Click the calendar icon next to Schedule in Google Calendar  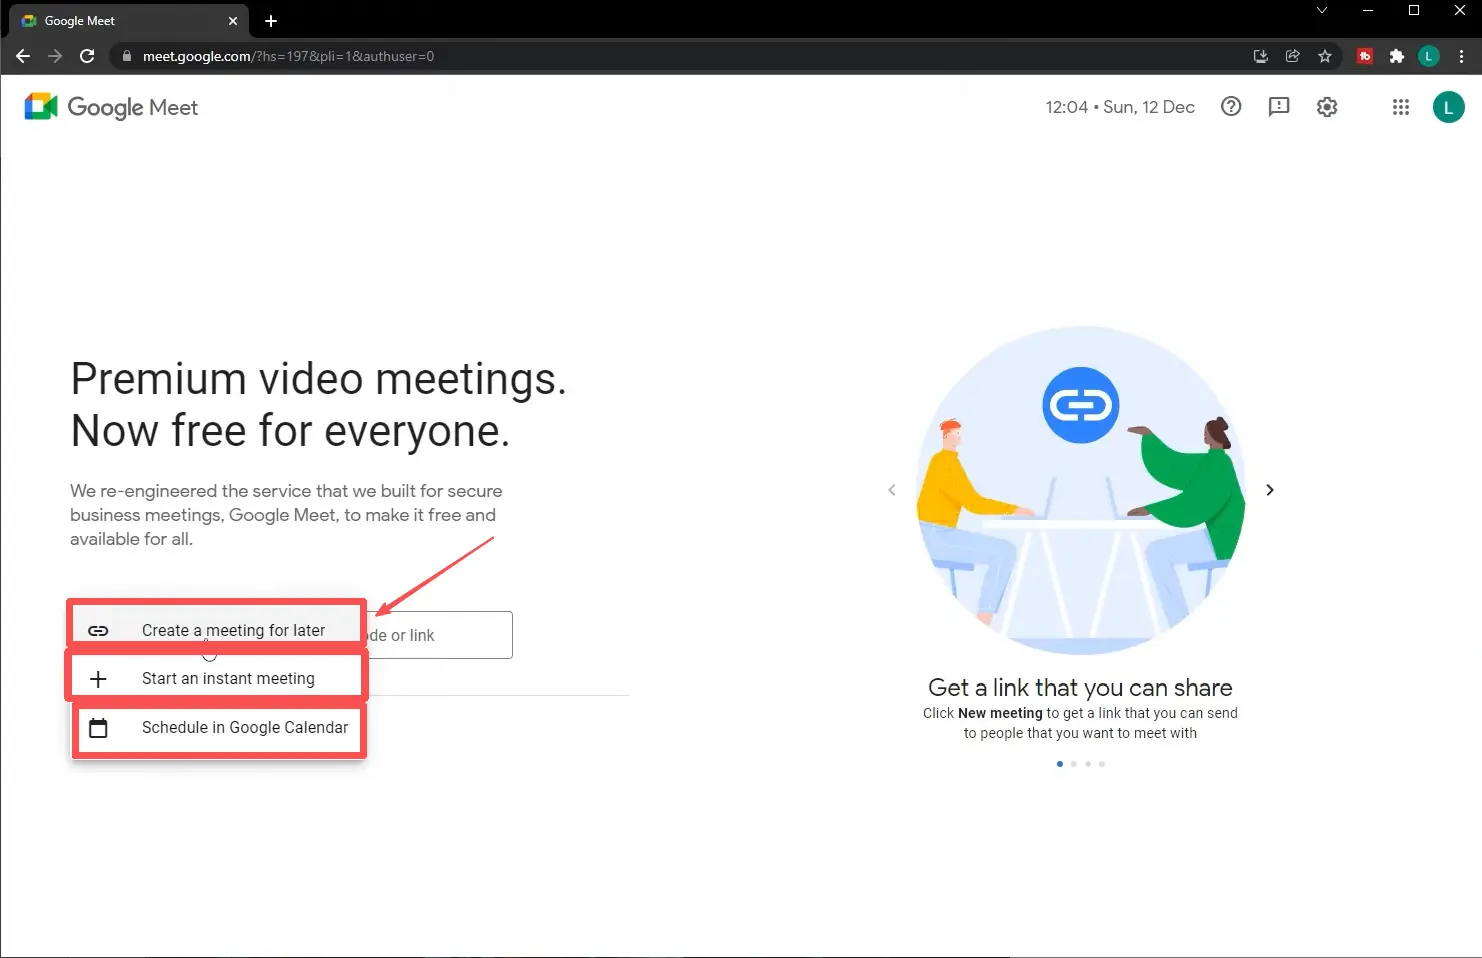click(98, 727)
